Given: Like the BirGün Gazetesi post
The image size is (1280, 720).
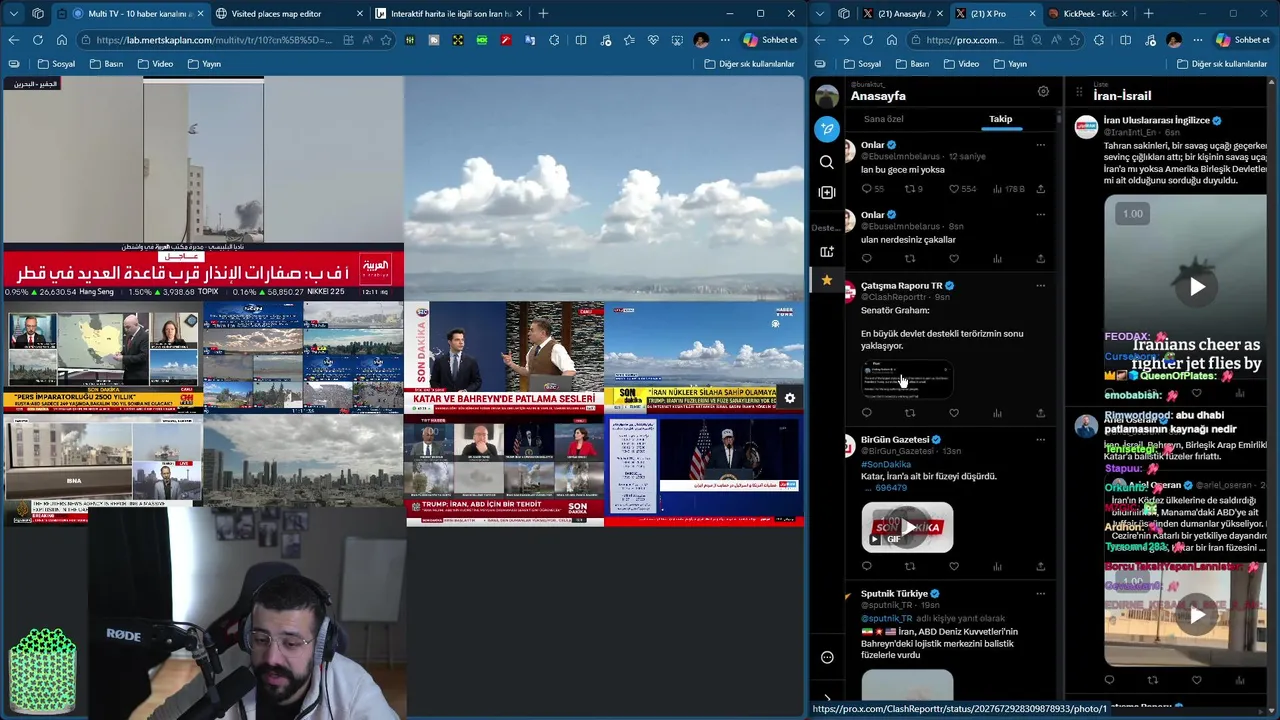Looking at the screenshot, I should point(954,566).
